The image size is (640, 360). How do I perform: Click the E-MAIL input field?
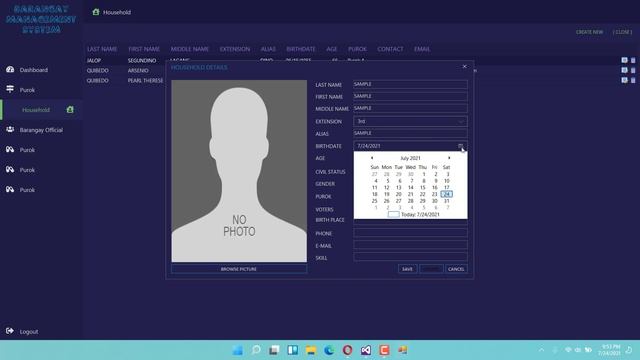coord(410,245)
